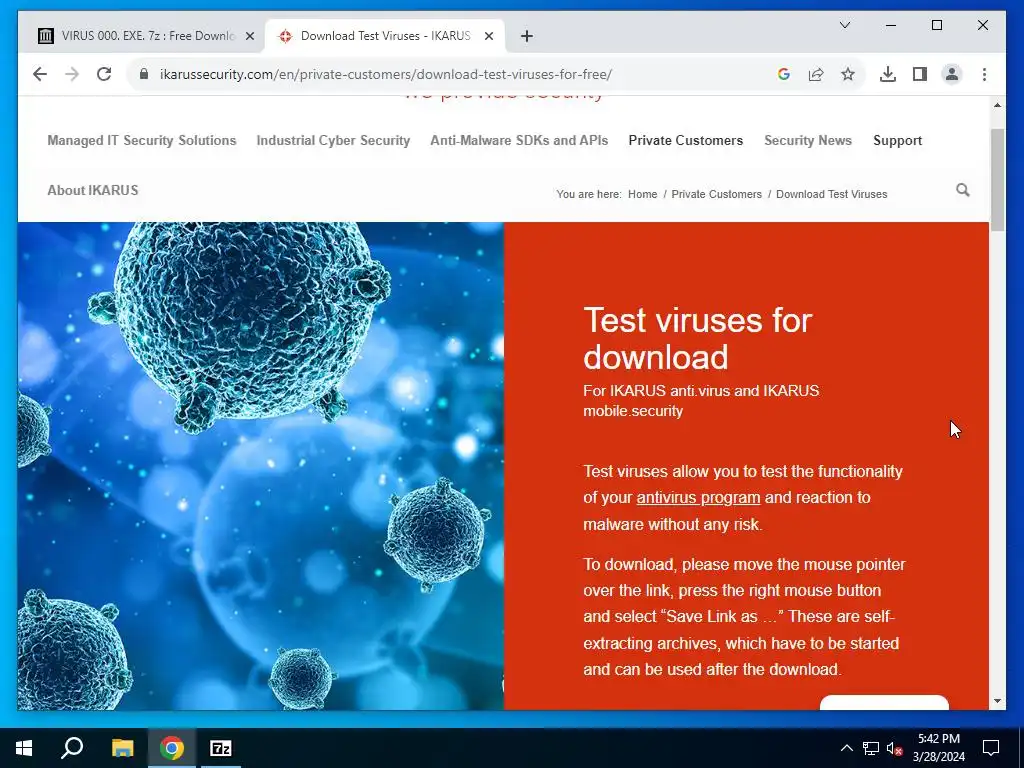This screenshot has width=1024, height=768.
Task: Open the Windows Start menu
Action: click(24, 748)
